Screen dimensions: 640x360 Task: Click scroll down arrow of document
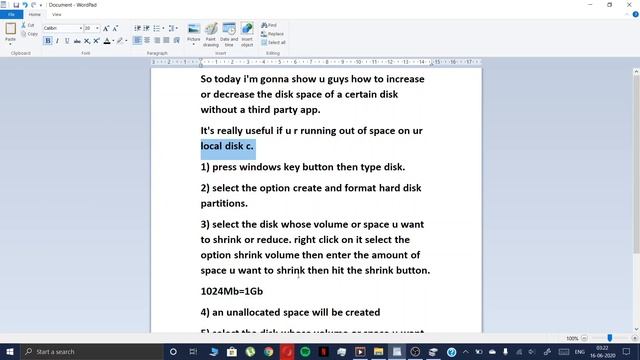click(x=636, y=329)
